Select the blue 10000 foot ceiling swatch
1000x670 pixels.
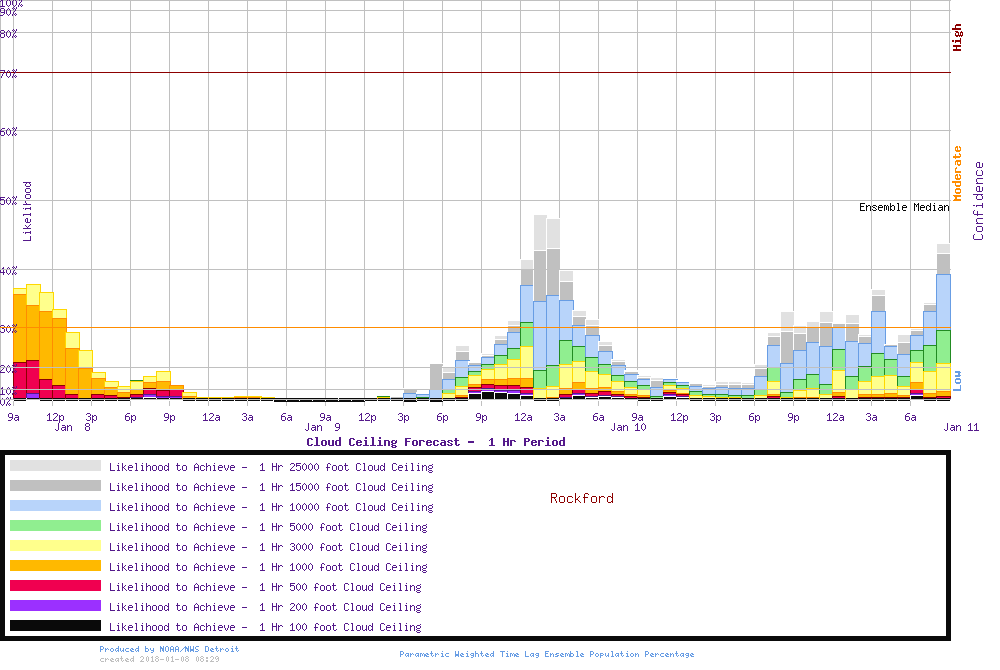tap(55, 506)
